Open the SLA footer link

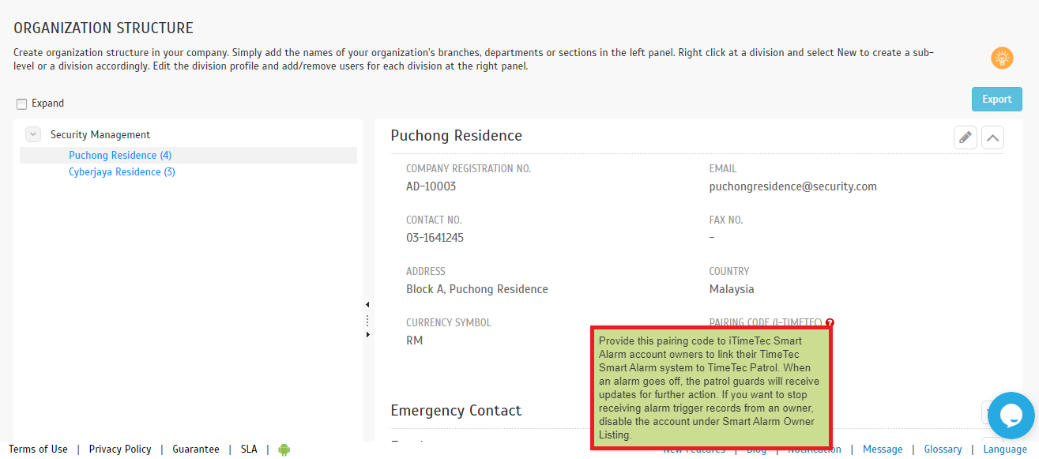[x=248, y=449]
